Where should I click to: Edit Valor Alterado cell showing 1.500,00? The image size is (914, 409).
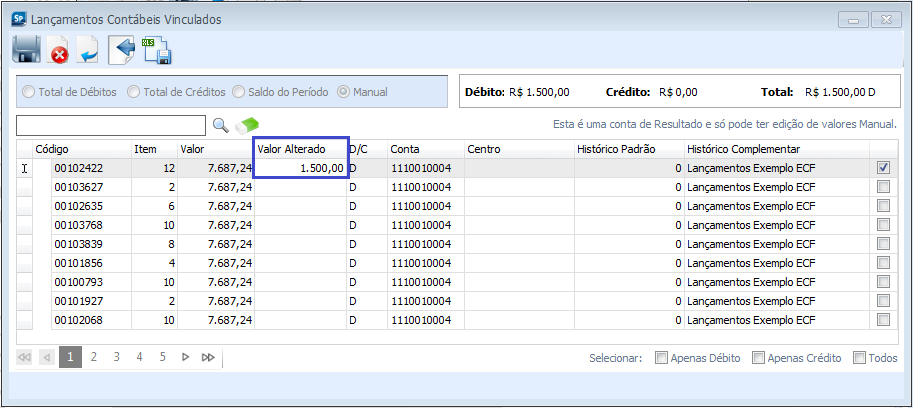pos(301,168)
